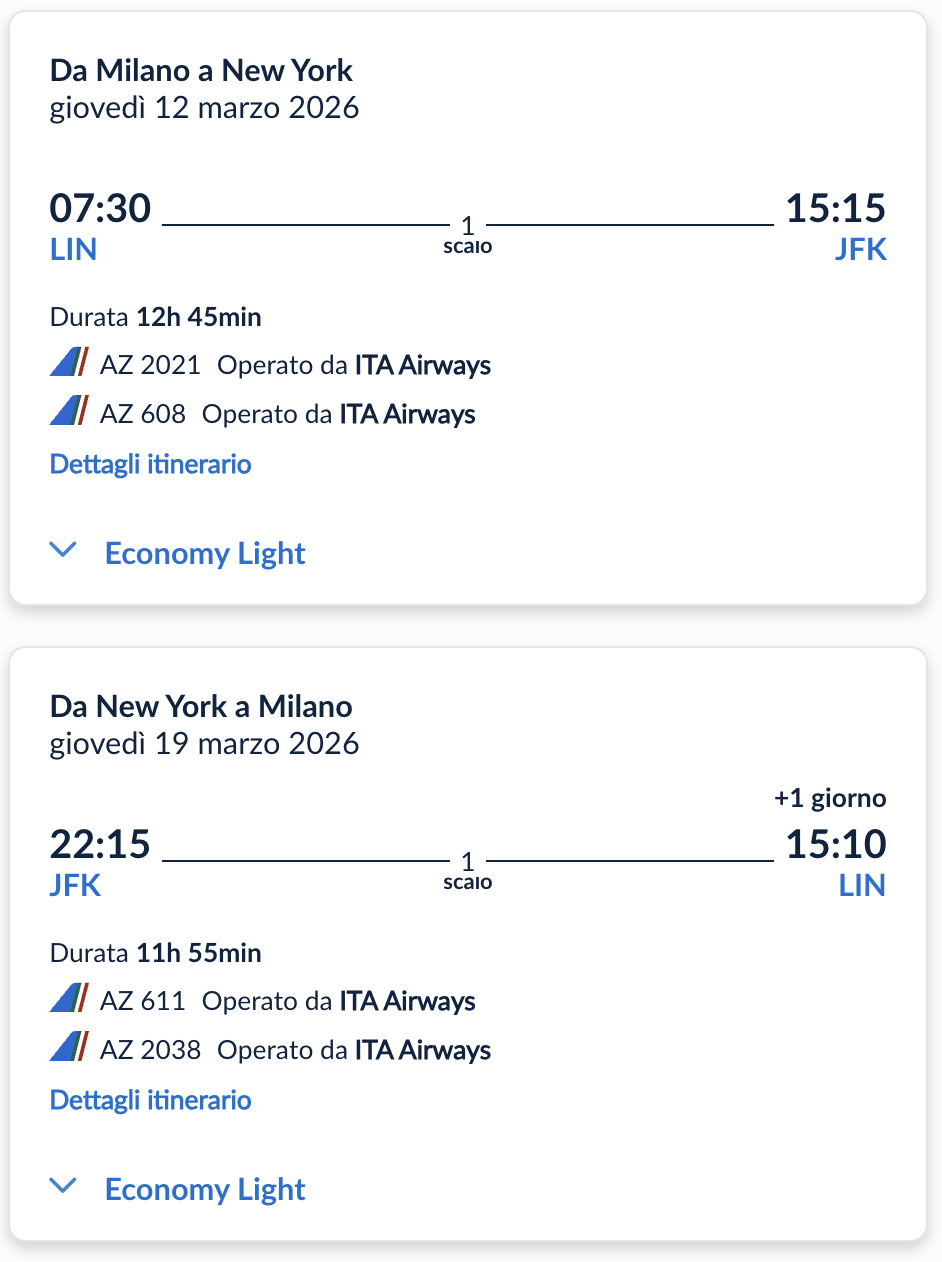Viewport: 942px width, 1262px height.
Task: Click the LIN arrival airport code on return flight
Action: click(862, 885)
